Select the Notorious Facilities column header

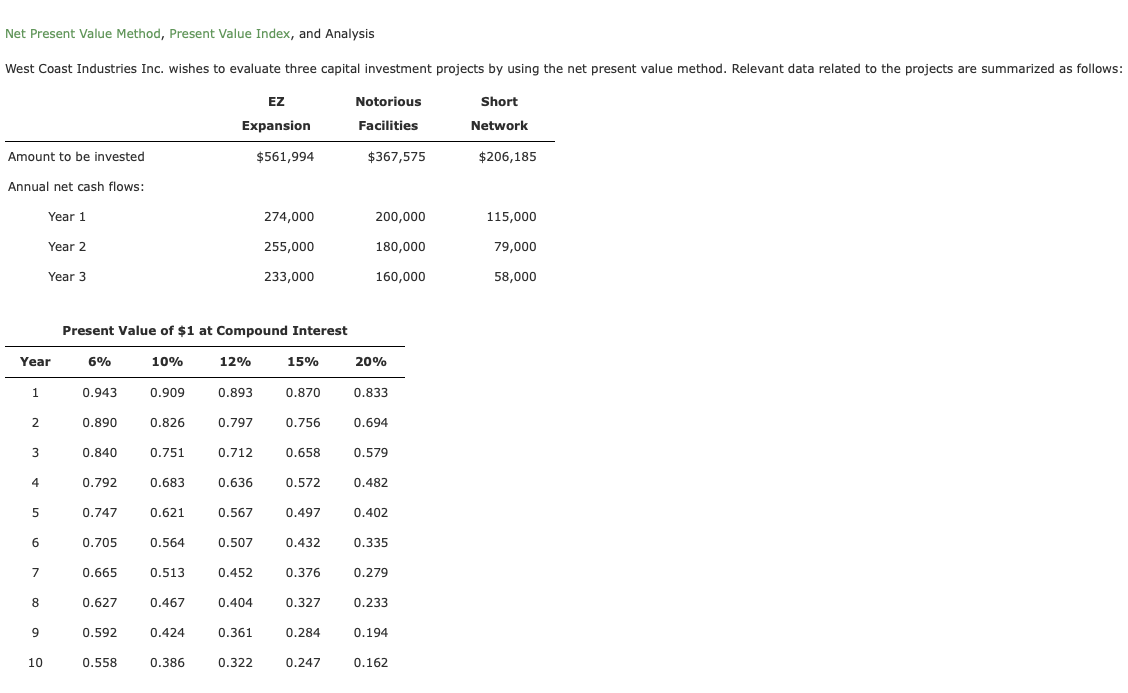(388, 113)
